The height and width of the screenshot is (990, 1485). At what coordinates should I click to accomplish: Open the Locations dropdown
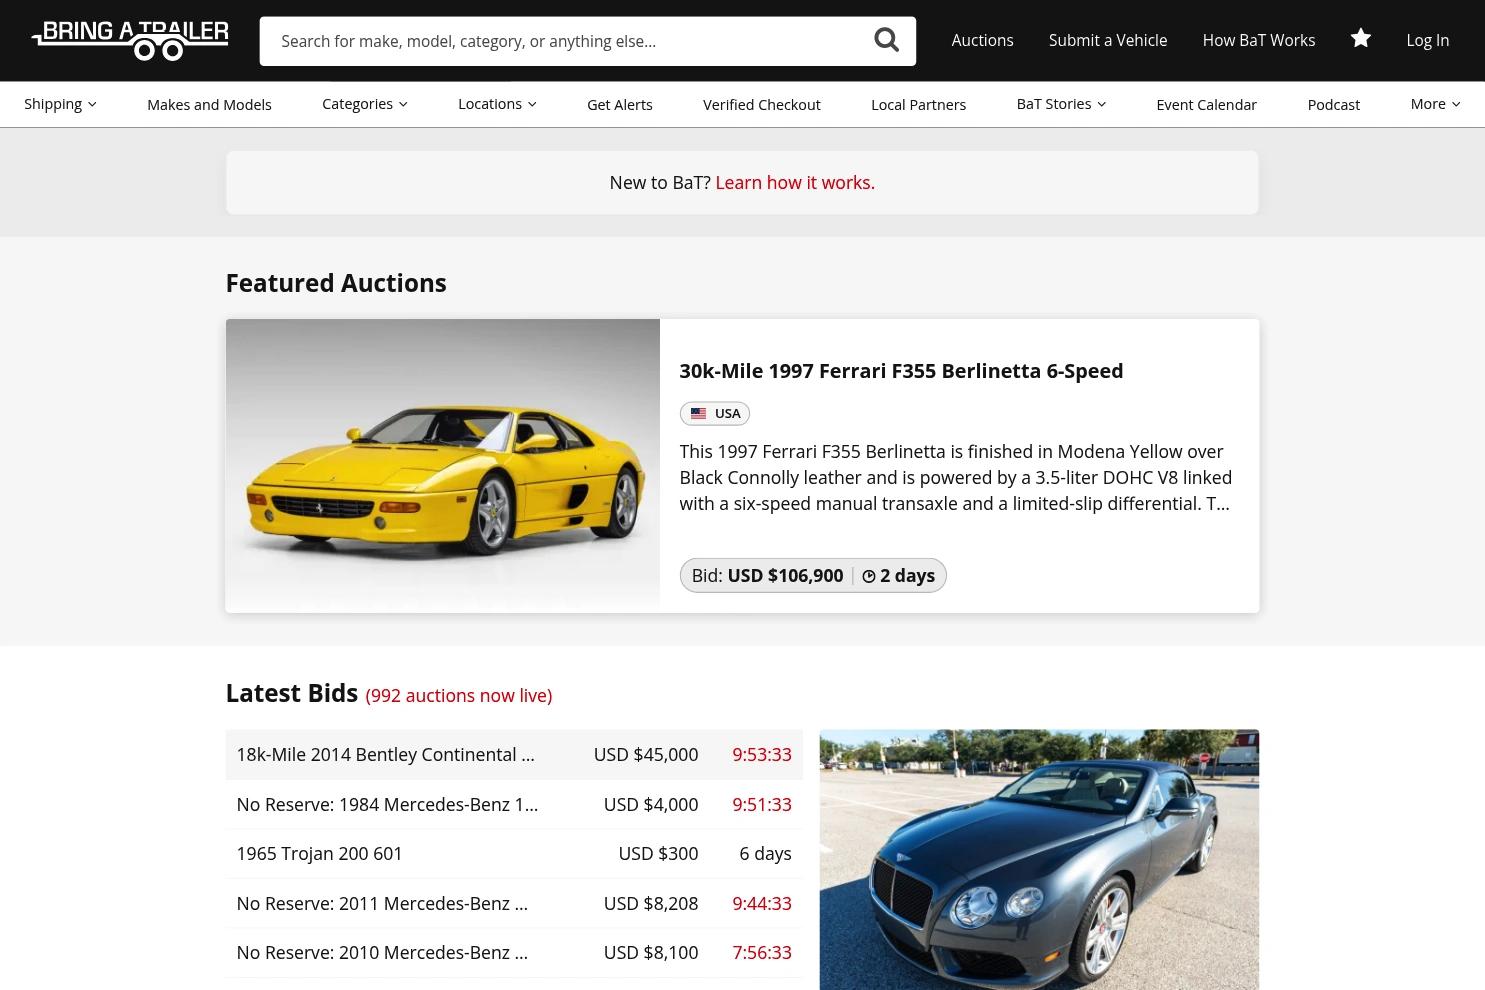point(497,104)
